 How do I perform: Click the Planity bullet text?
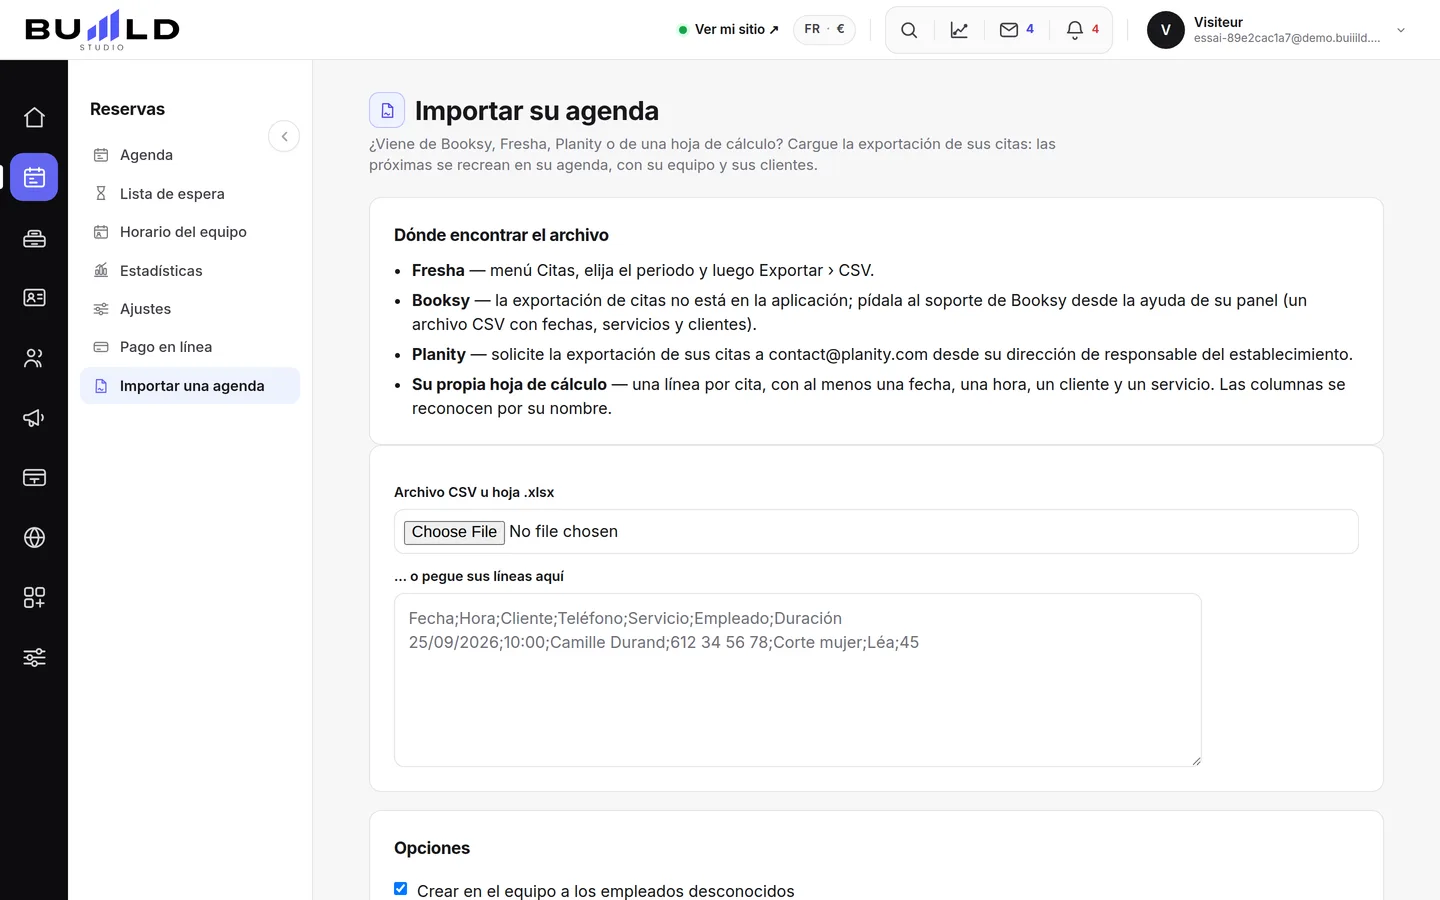click(x=882, y=354)
